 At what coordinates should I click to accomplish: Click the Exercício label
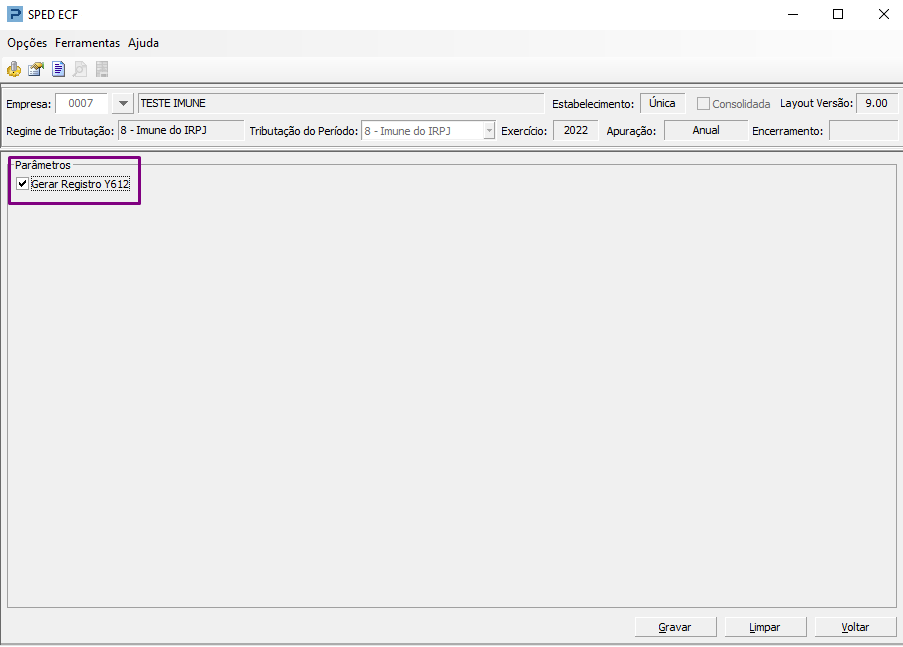[x=524, y=131]
